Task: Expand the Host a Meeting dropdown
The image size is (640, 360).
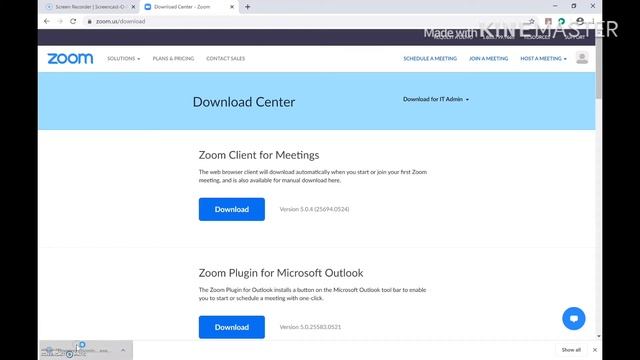Action: point(543,58)
